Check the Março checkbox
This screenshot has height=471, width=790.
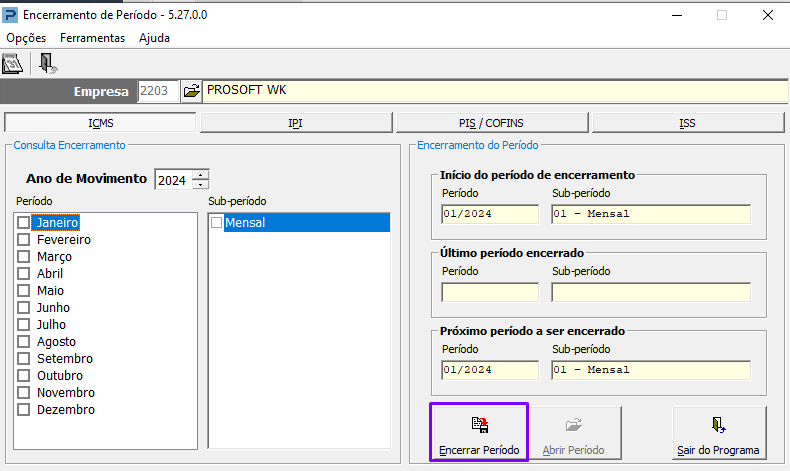coord(23,256)
